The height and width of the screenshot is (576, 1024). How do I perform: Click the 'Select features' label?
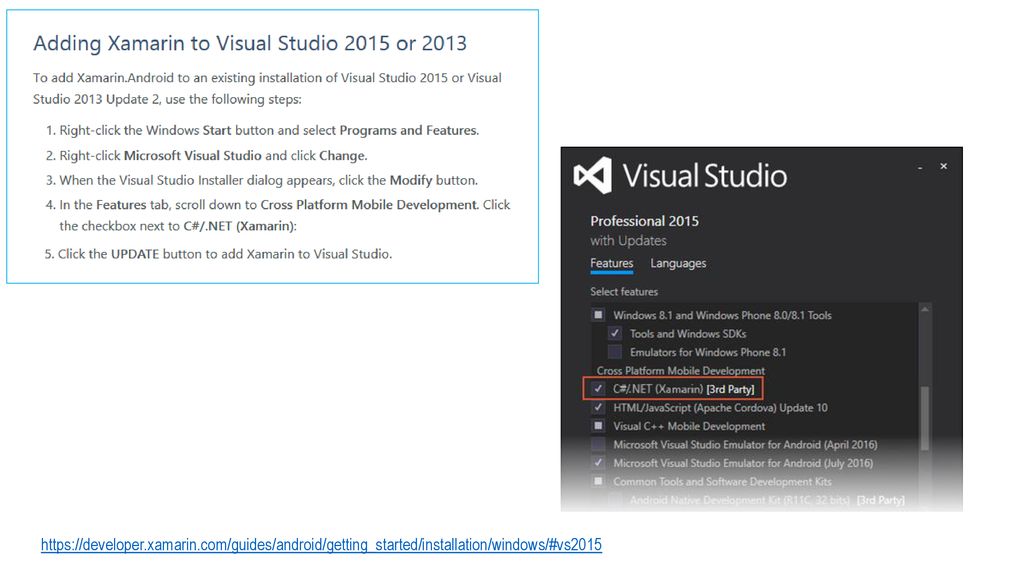(x=624, y=292)
